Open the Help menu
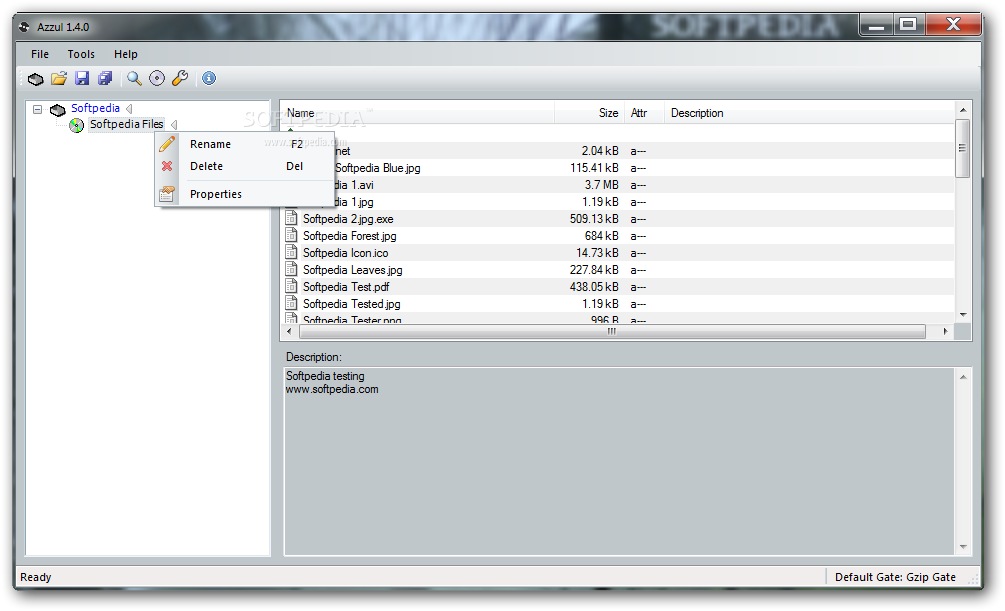This screenshot has height=611, width=1005. [x=126, y=54]
